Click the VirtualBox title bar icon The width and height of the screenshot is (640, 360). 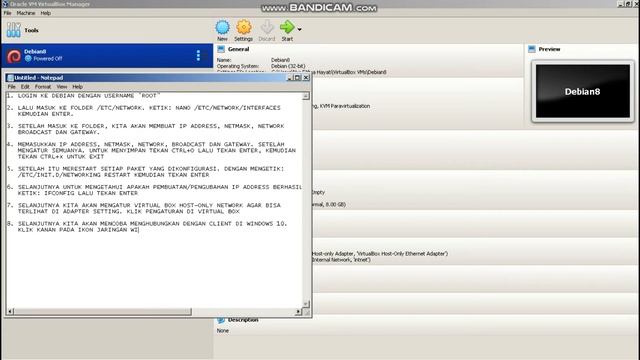pos(5,4)
